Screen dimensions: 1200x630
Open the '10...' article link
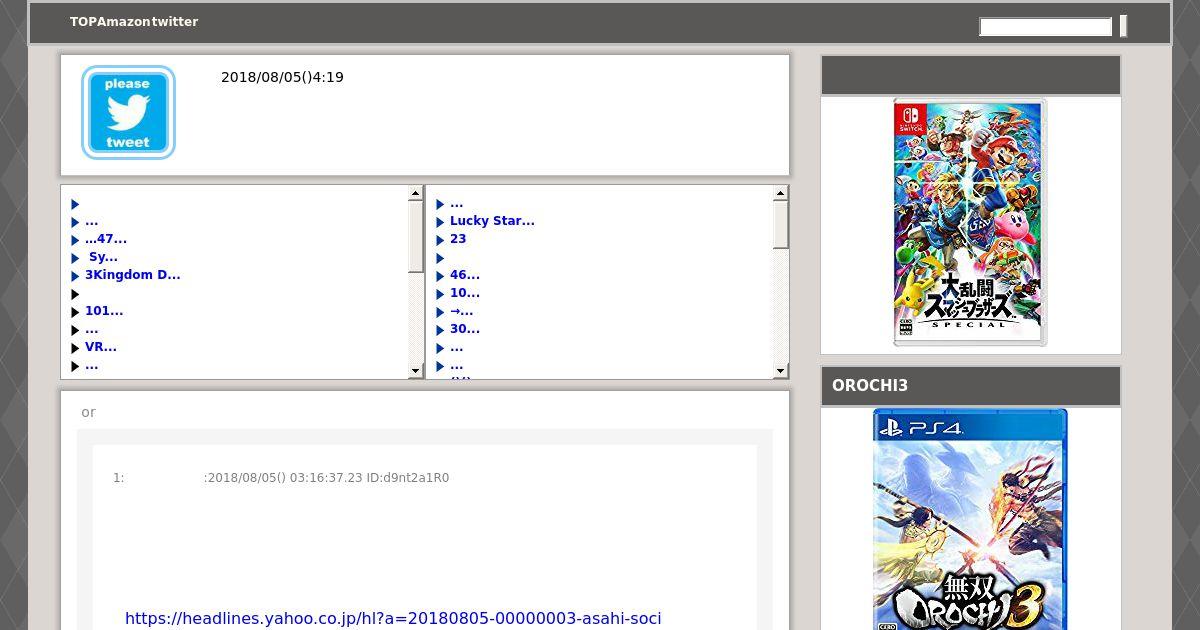click(465, 293)
